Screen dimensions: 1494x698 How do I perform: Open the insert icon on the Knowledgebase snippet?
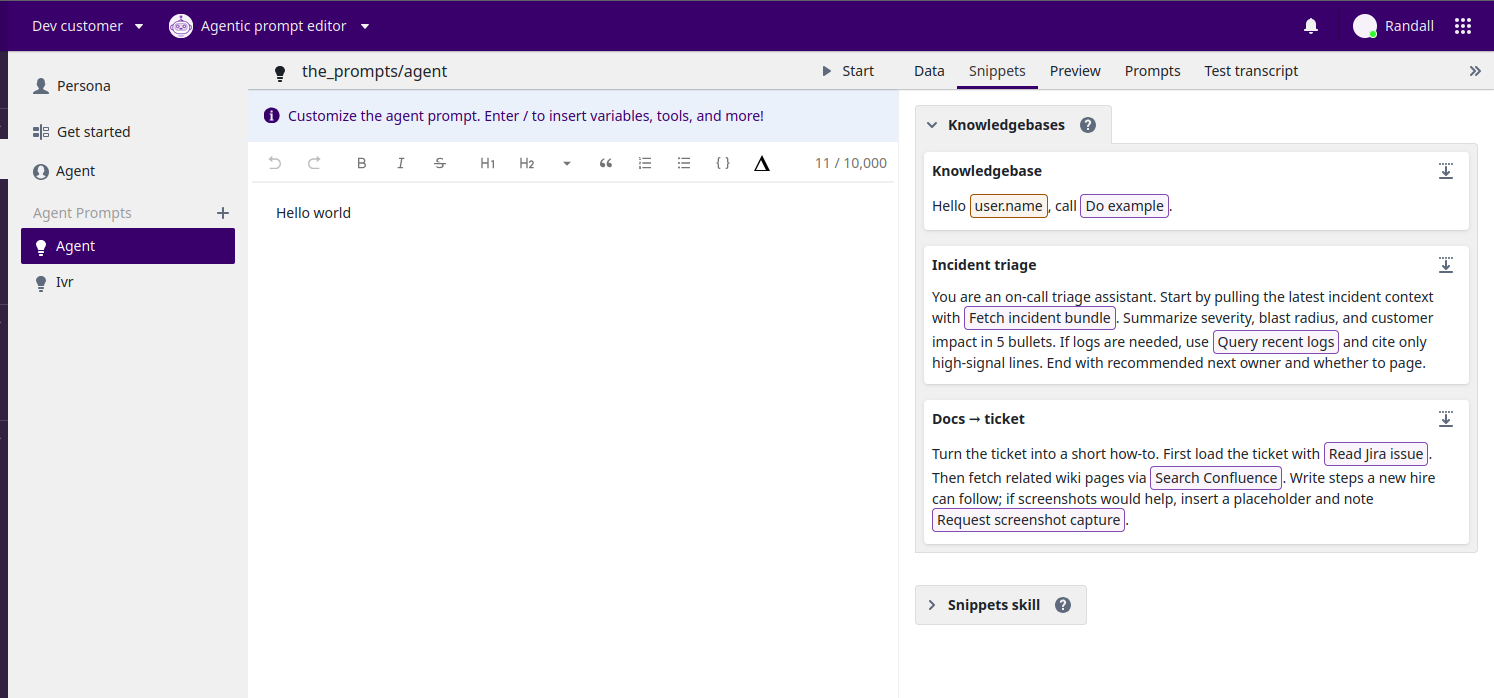pyautogui.click(x=1446, y=171)
